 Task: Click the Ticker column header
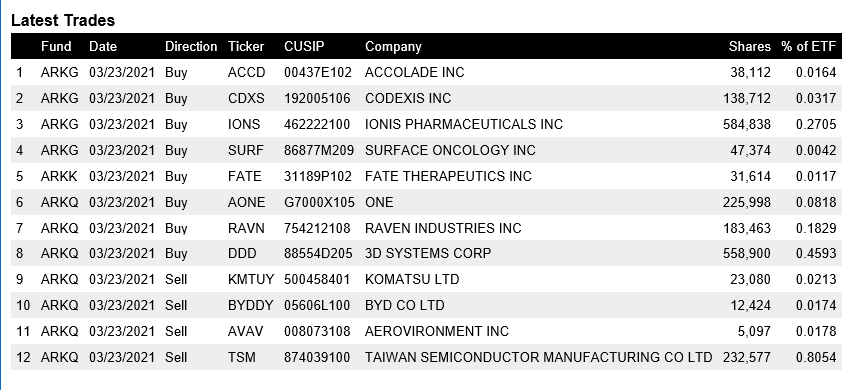(x=246, y=46)
